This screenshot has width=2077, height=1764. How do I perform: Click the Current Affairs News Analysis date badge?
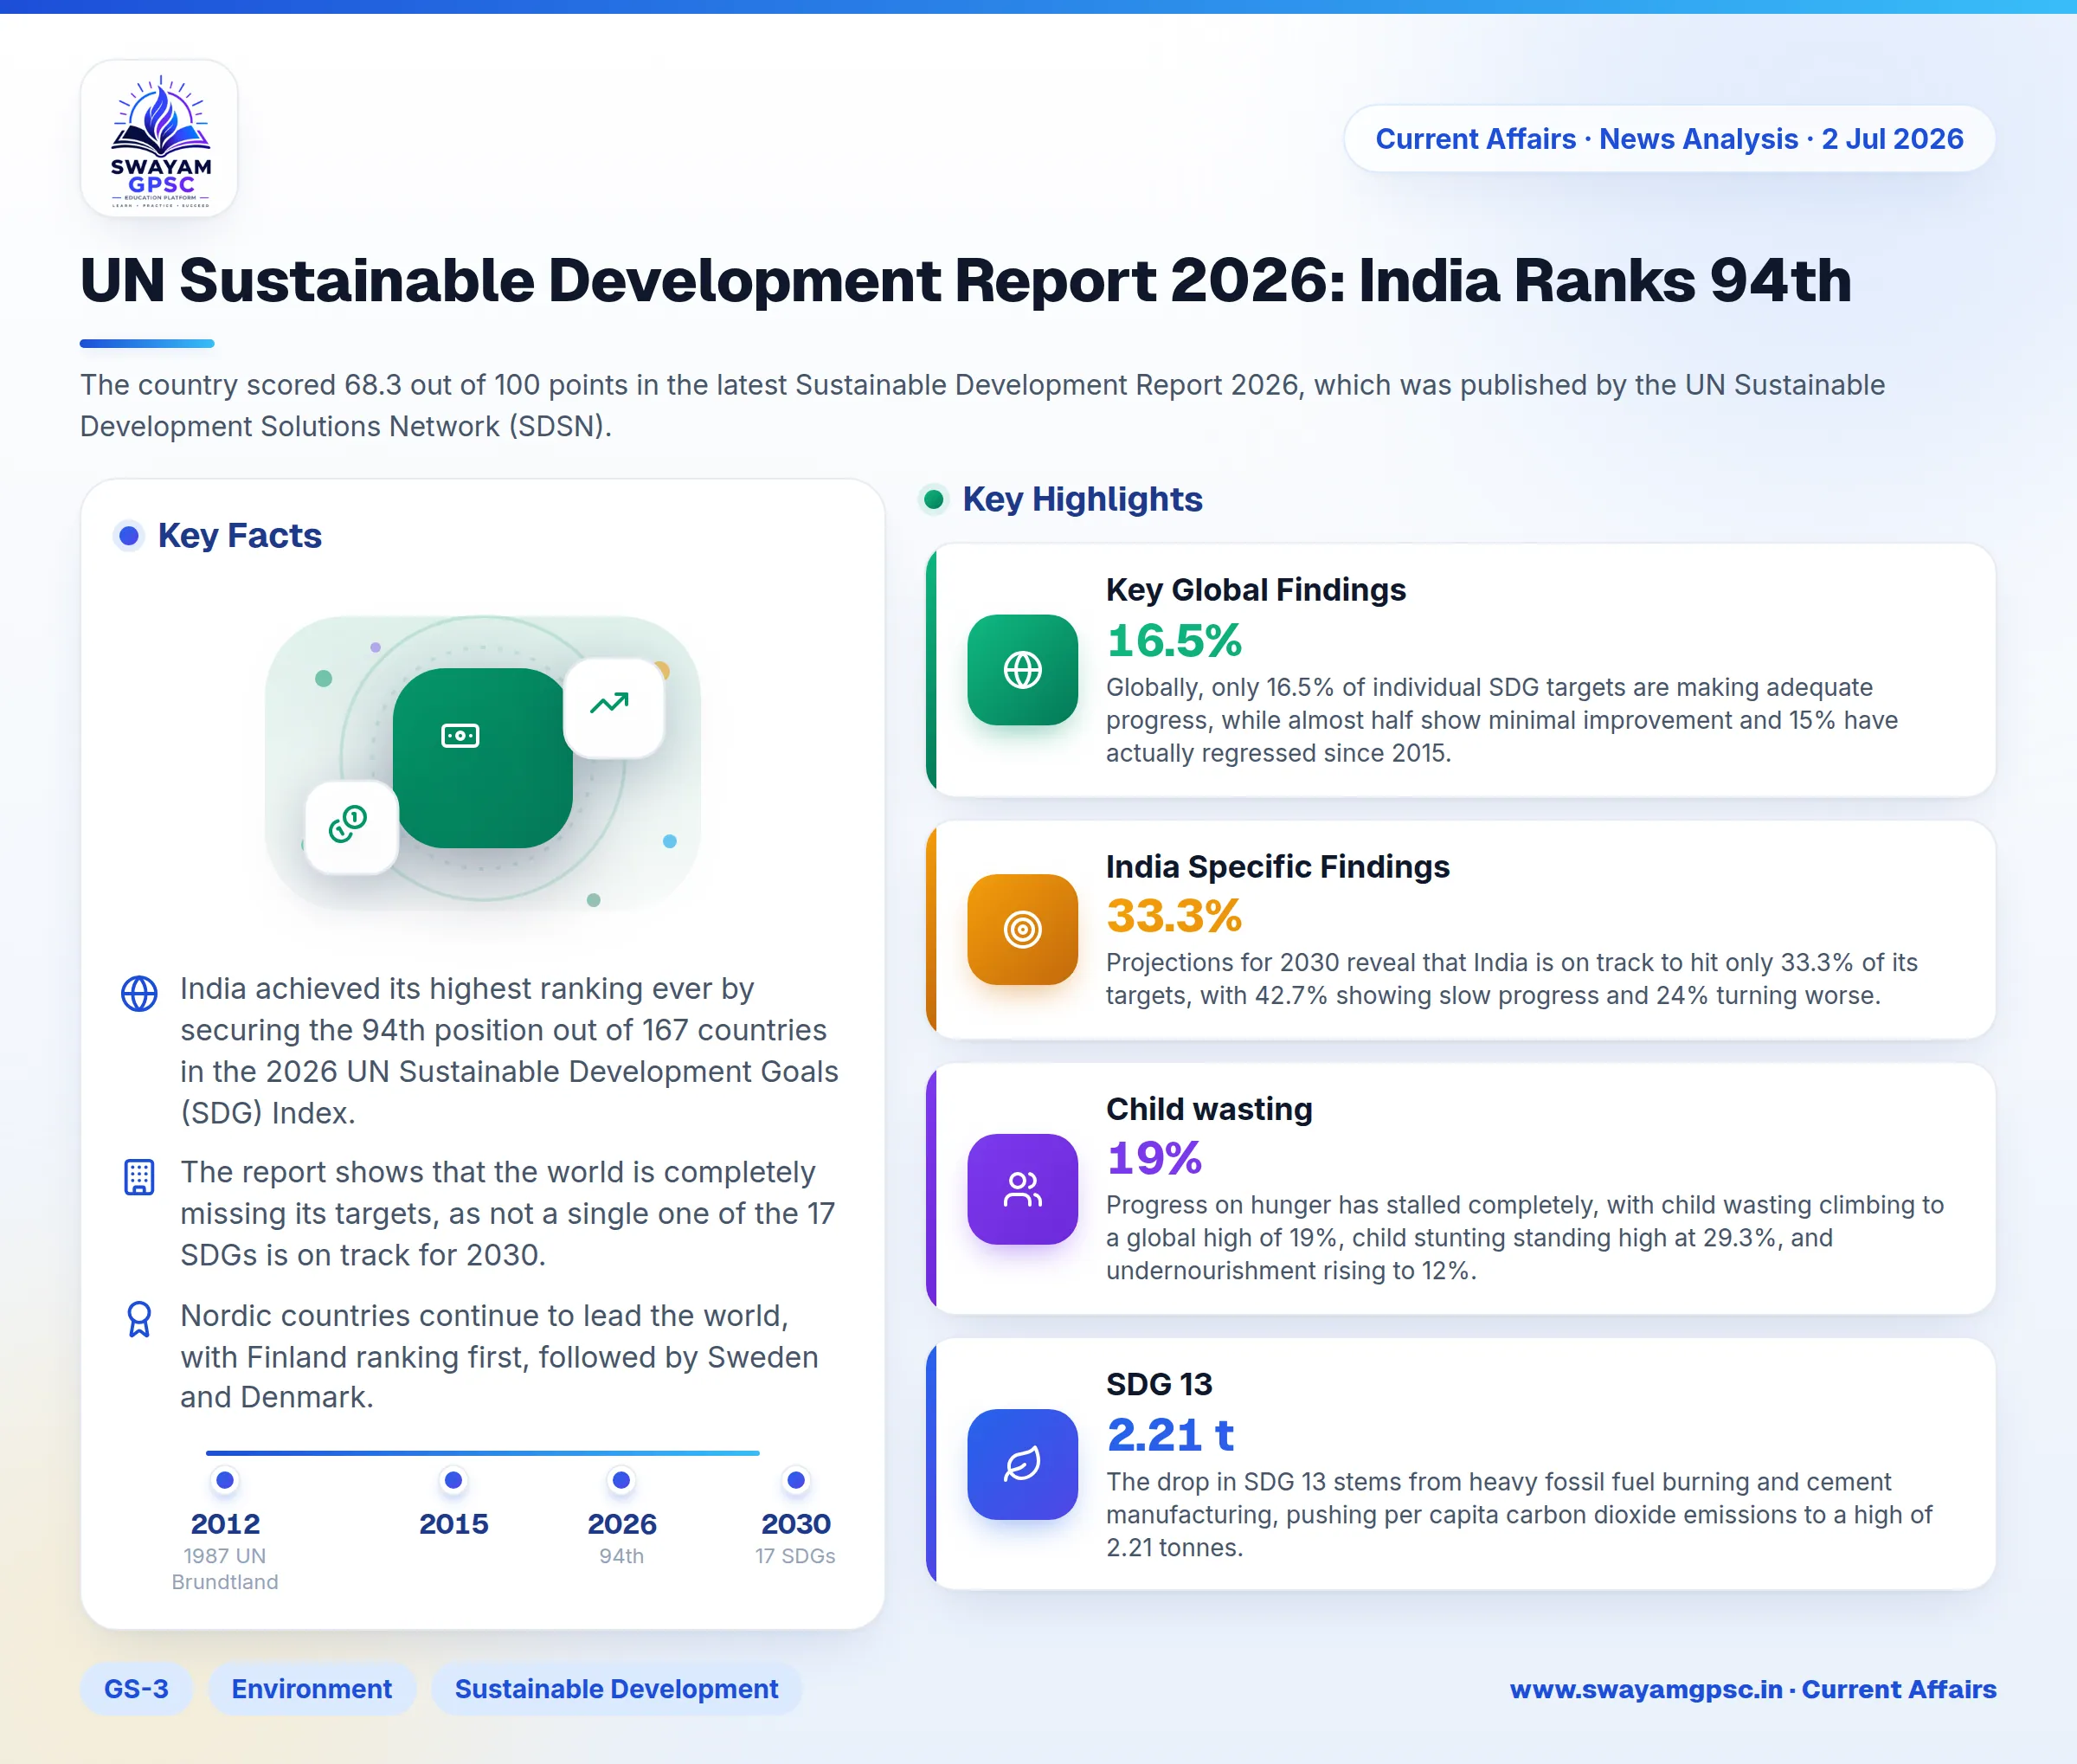click(x=1669, y=139)
